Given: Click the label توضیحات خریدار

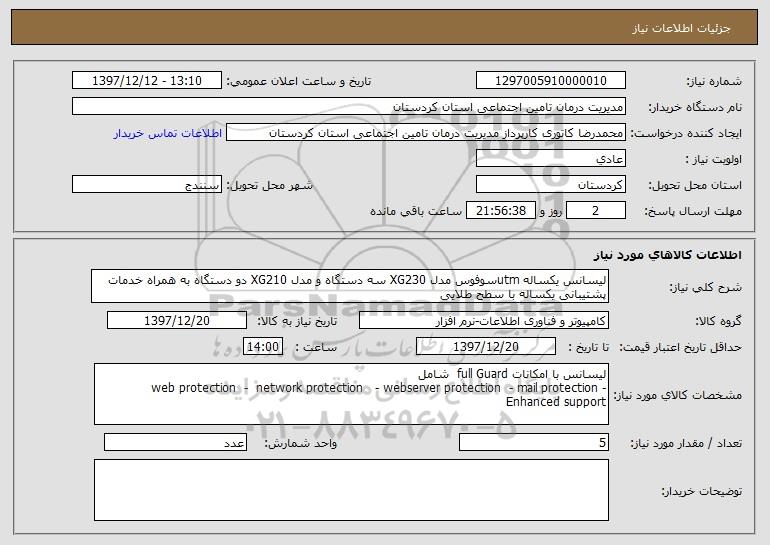Looking at the screenshot, I should [x=701, y=491].
